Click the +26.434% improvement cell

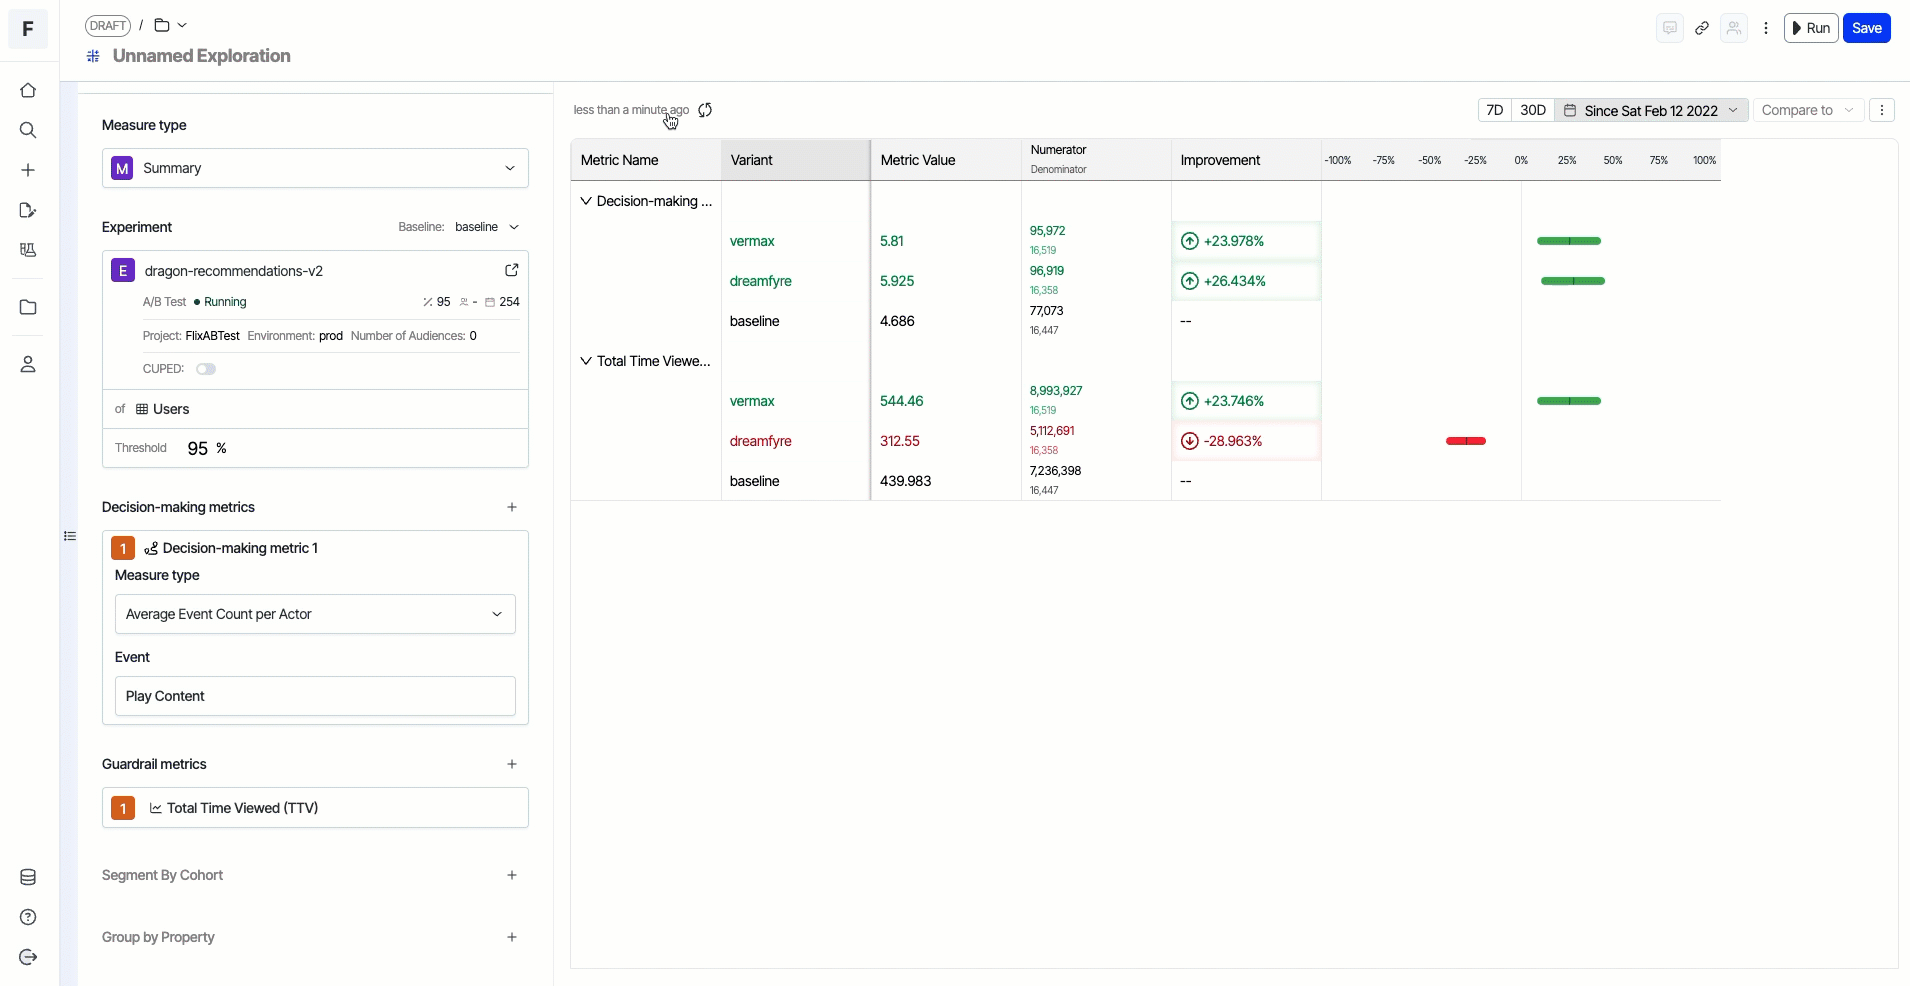(1246, 281)
